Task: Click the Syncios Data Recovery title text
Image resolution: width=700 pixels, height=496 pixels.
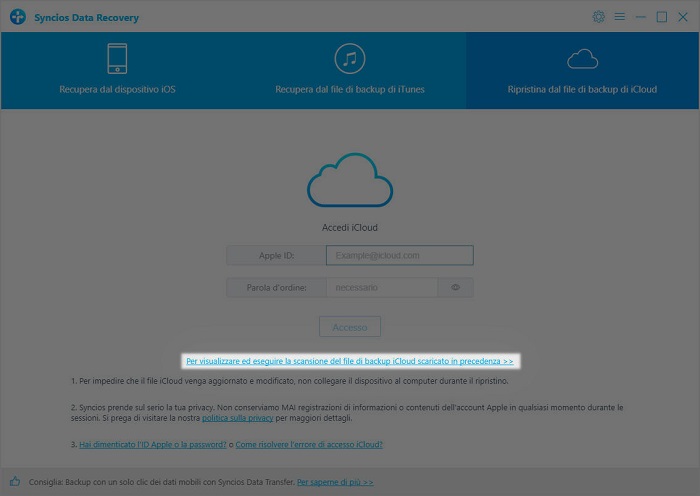Action: (86, 17)
